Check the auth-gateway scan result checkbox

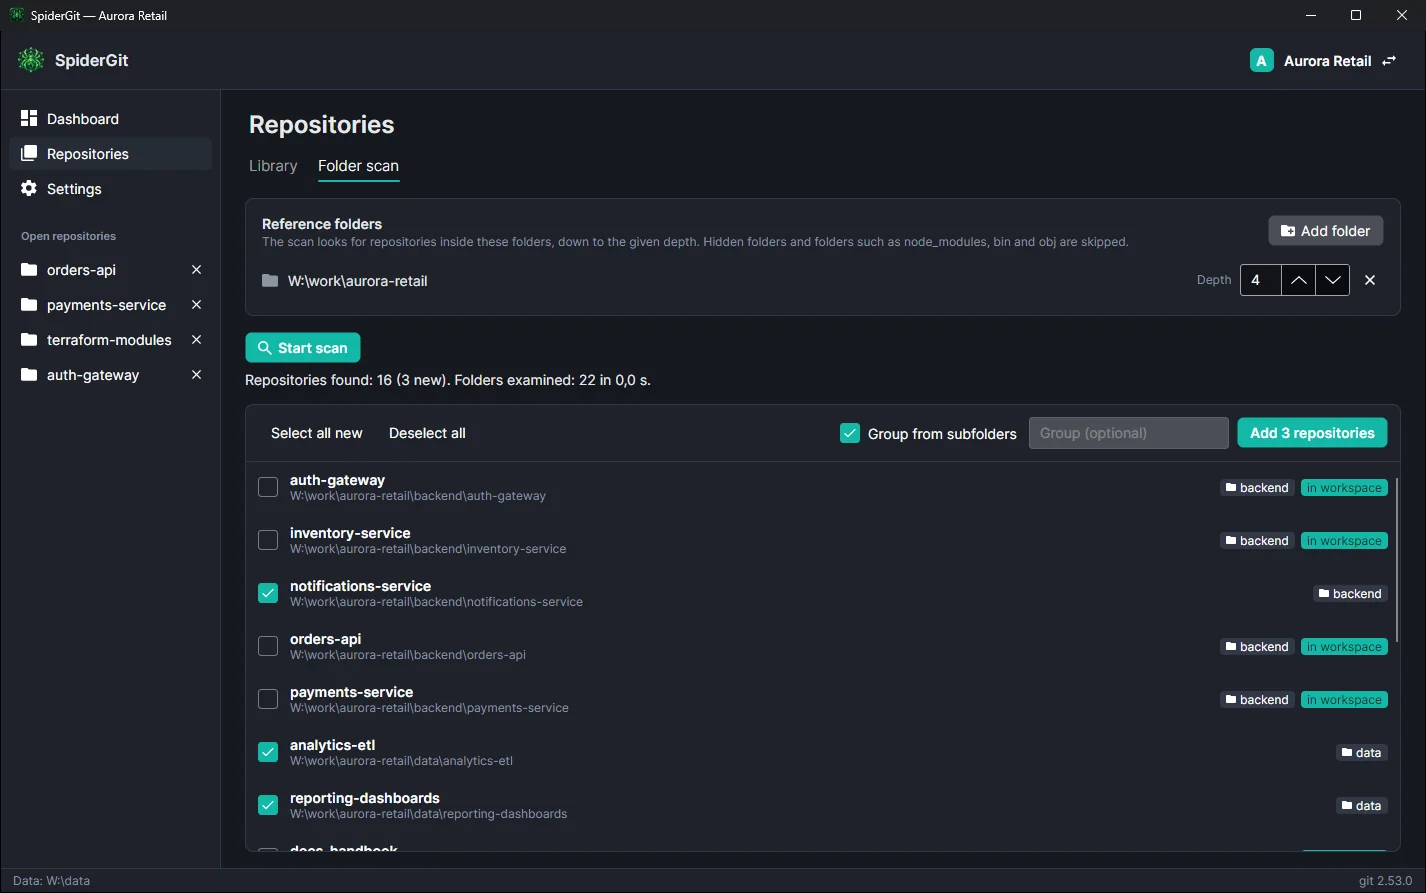click(x=268, y=487)
